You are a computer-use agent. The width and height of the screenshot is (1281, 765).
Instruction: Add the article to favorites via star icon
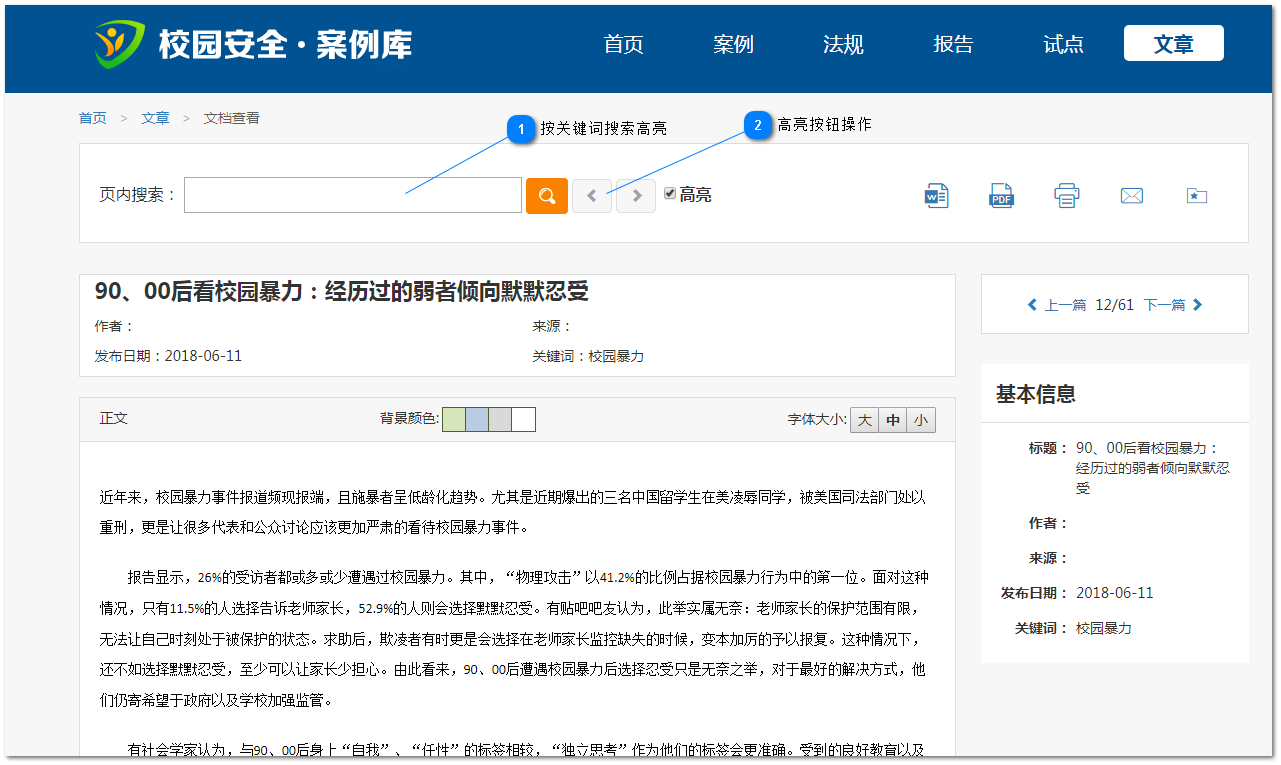(x=1196, y=195)
